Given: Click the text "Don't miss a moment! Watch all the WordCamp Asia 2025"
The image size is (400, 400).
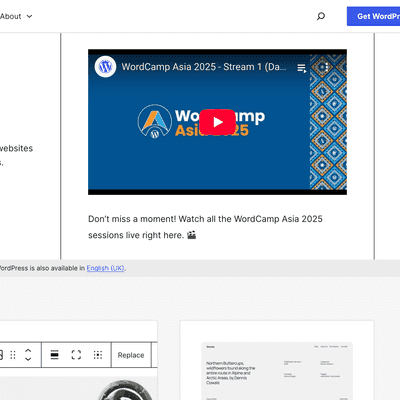Looking at the screenshot, I should [205, 219].
